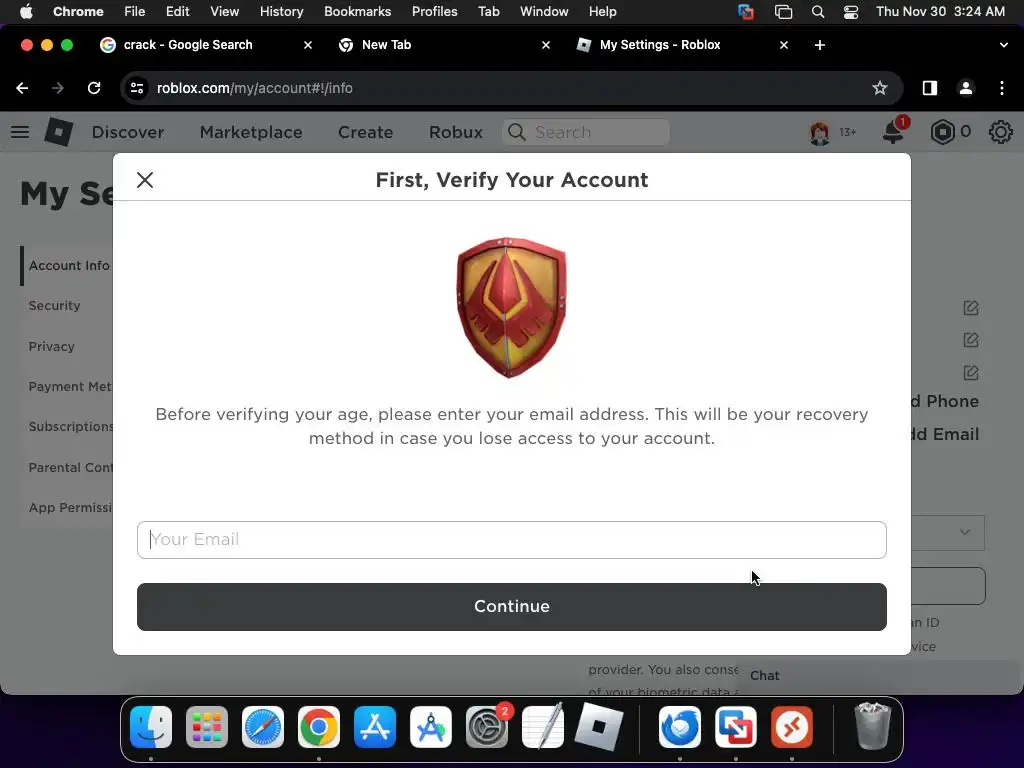Toggle Chrome side panel
The height and width of the screenshot is (768, 1024).
929,88
